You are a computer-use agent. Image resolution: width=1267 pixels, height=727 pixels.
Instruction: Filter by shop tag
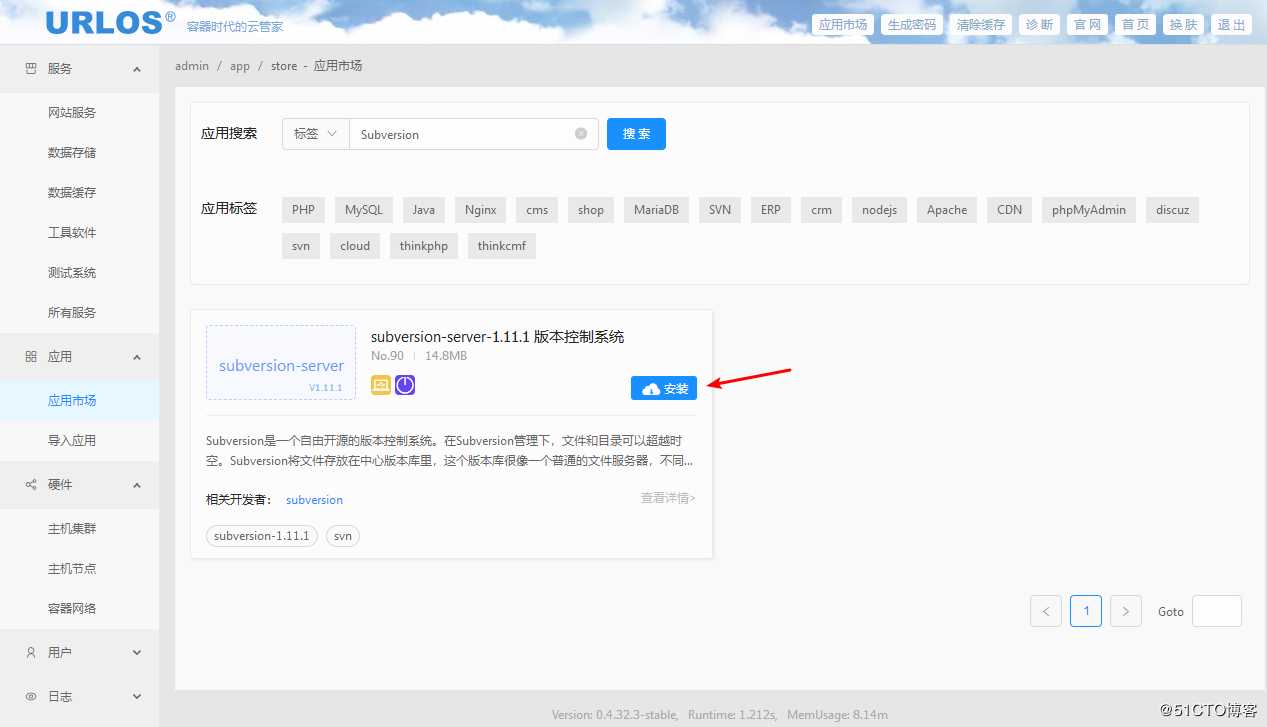pos(591,210)
